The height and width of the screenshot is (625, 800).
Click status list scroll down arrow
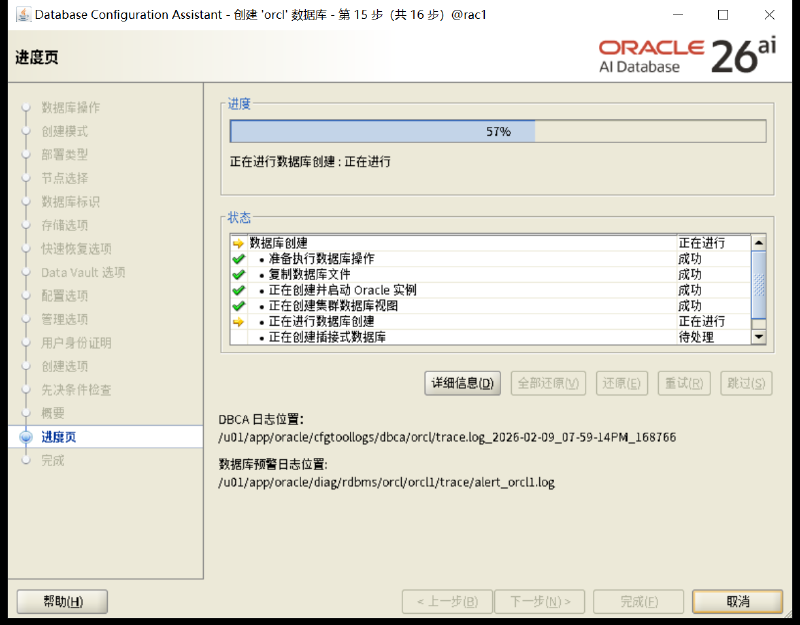click(x=759, y=337)
